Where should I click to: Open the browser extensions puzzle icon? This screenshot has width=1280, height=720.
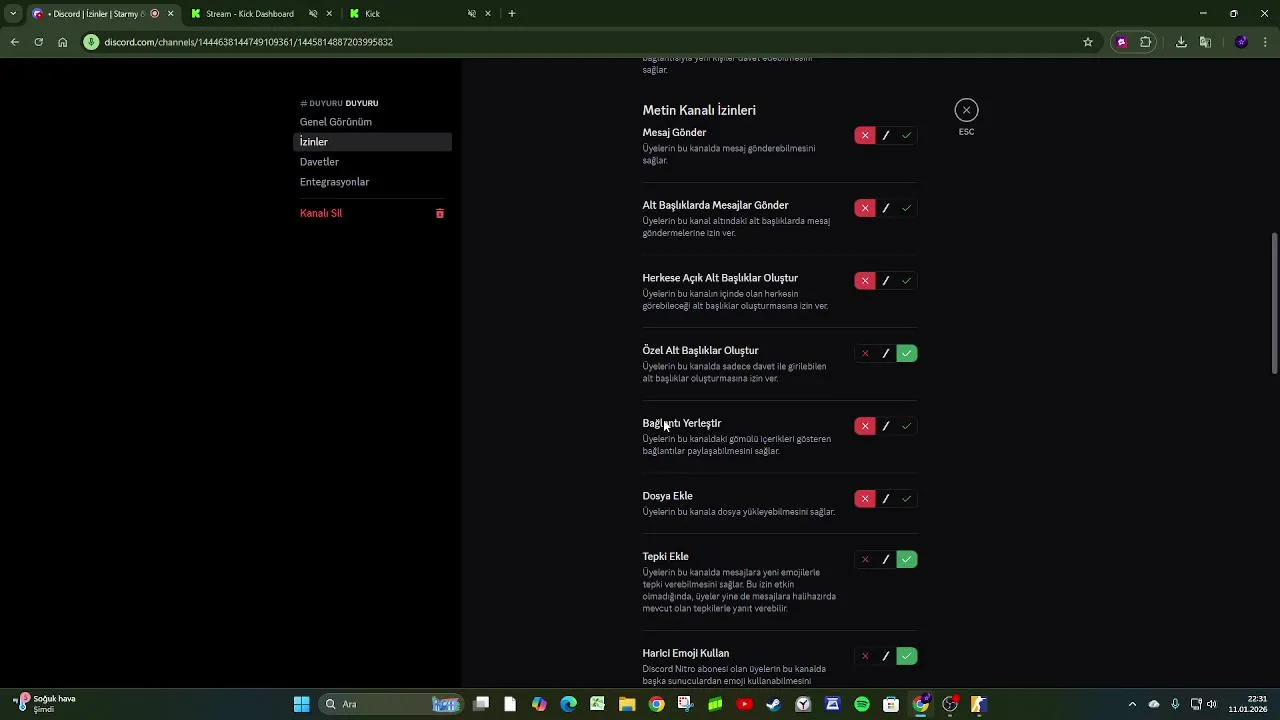point(1146,42)
